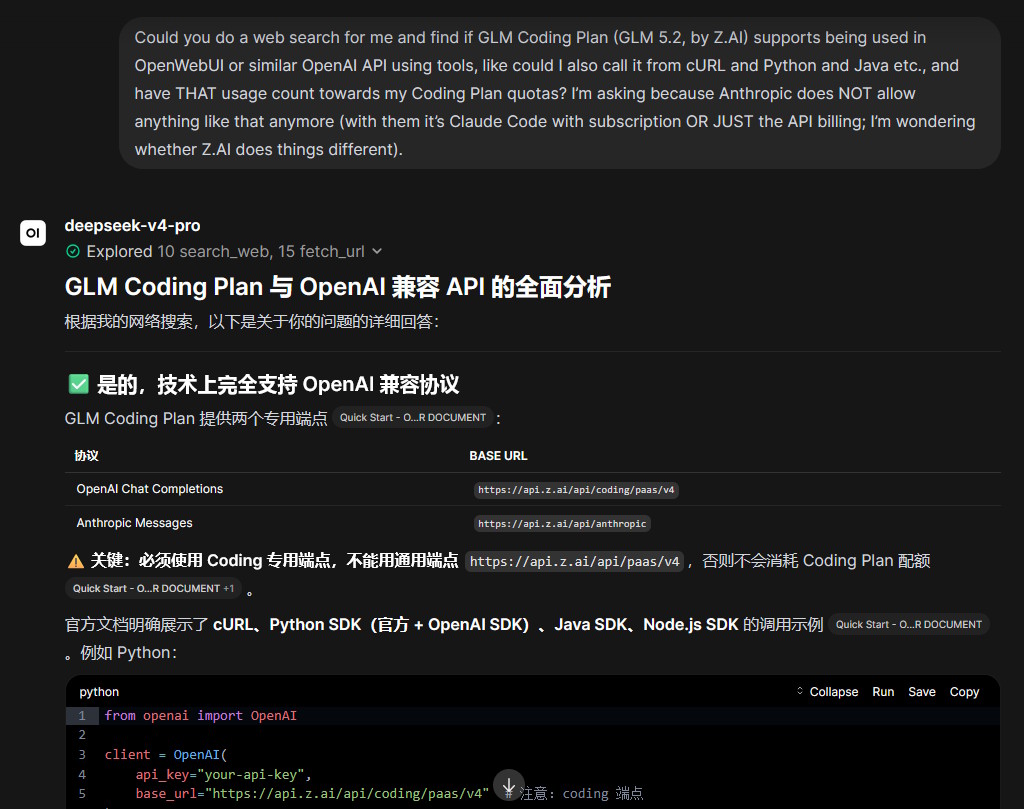1024x809 pixels.
Task: Click code line 1 from openai import
Action: coord(200,716)
